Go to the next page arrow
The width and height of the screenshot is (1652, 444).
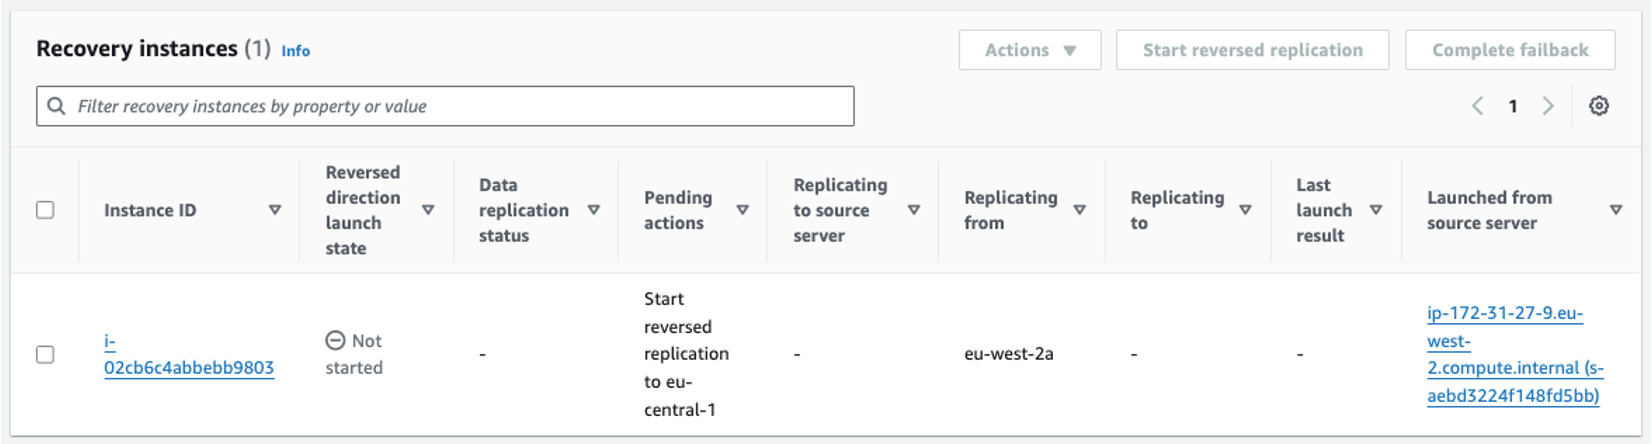(1548, 106)
